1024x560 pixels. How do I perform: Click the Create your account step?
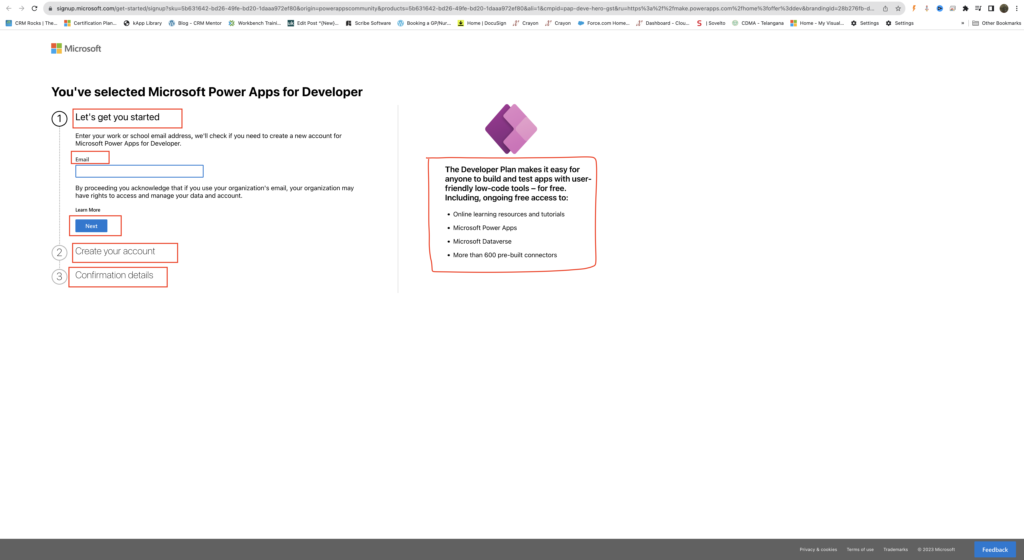[x=115, y=251]
